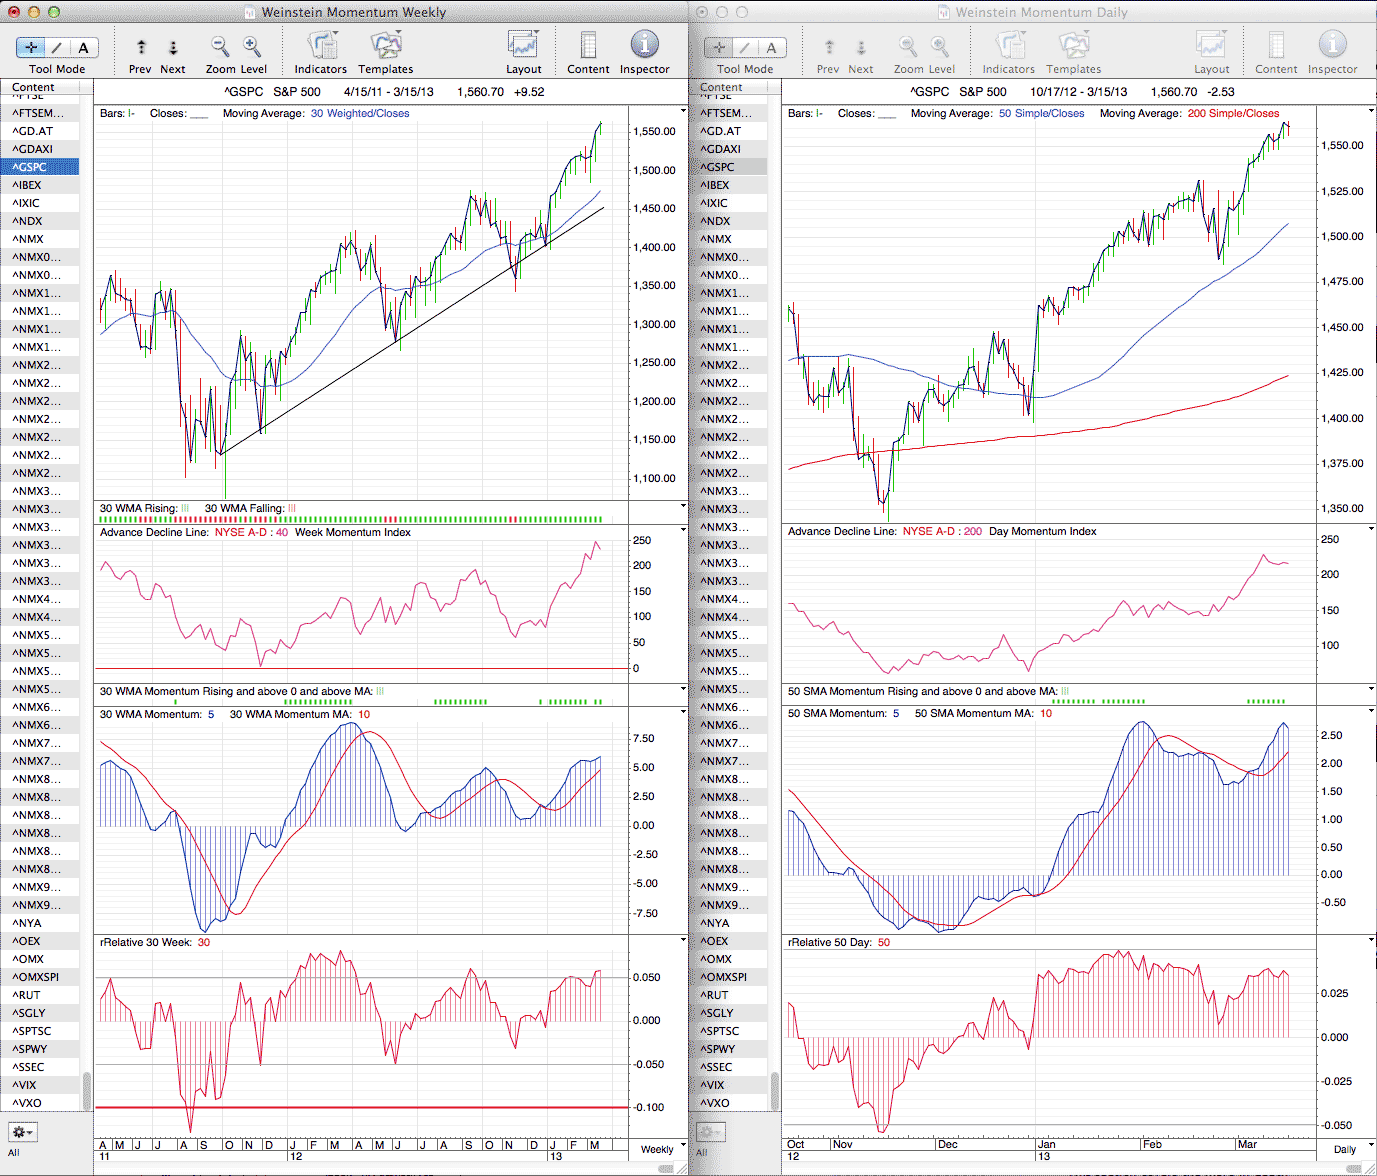Screen dimensions: 1377x1176
Task: Click Weekly symbol list scrollbar
Action: point(86,1091)
